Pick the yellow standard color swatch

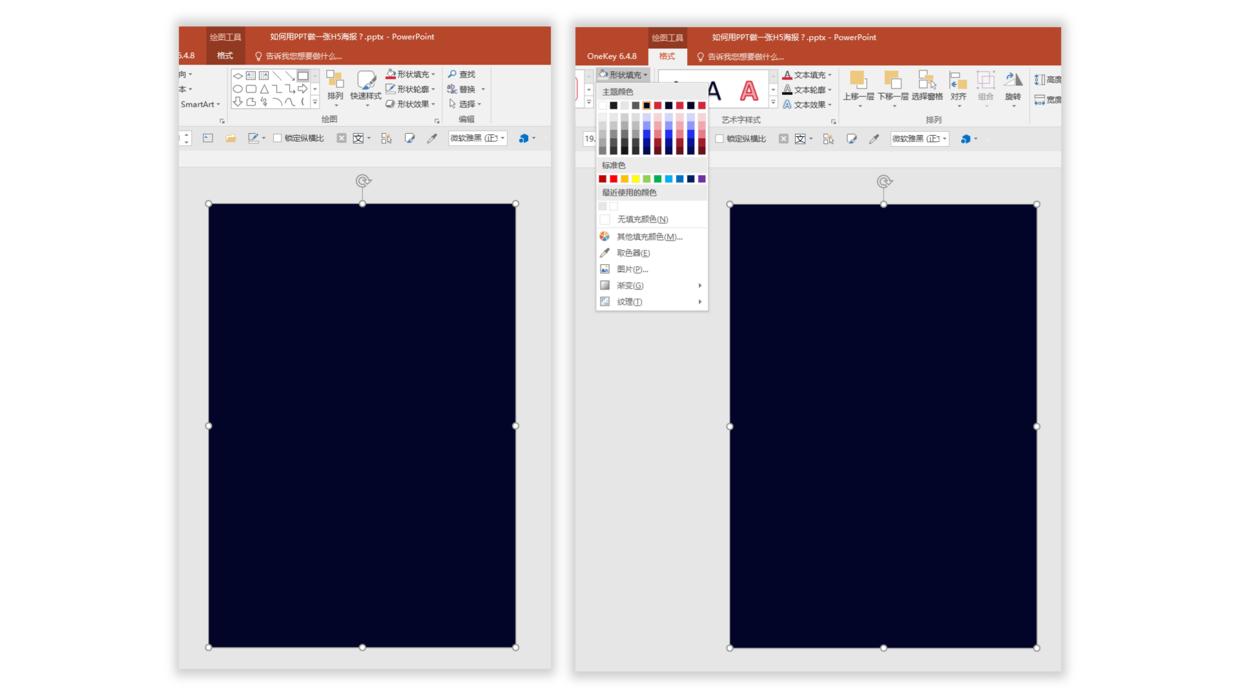pos(635,179)
